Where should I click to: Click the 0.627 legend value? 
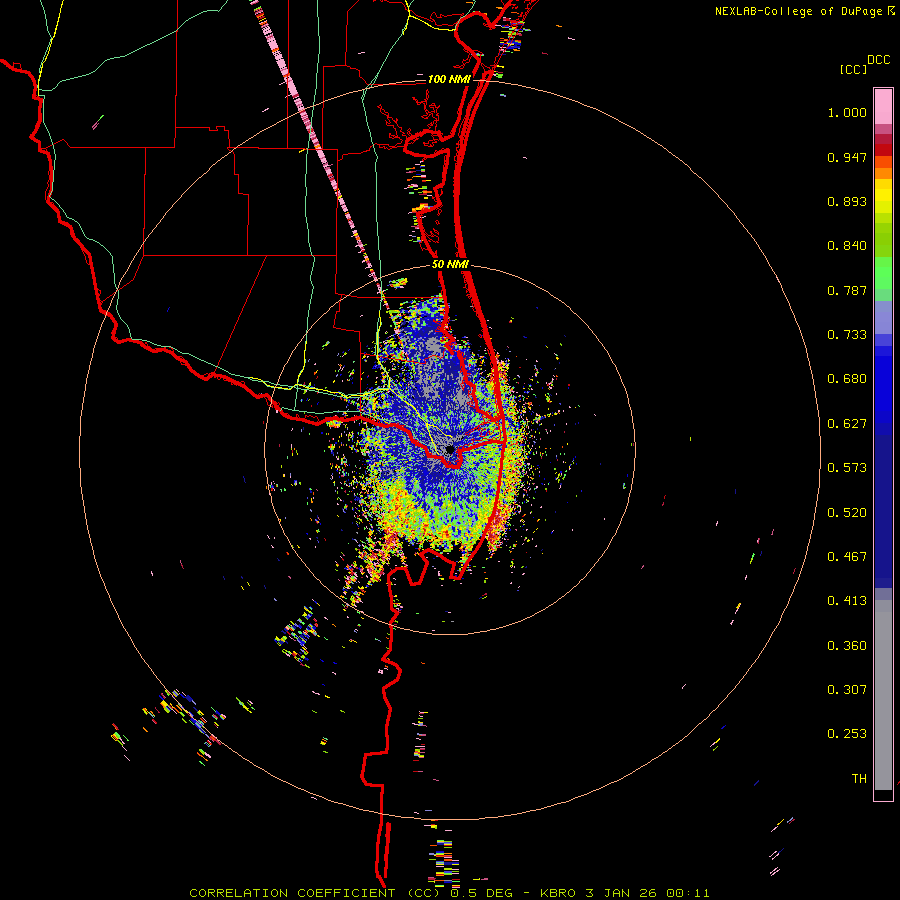[847, 424]
